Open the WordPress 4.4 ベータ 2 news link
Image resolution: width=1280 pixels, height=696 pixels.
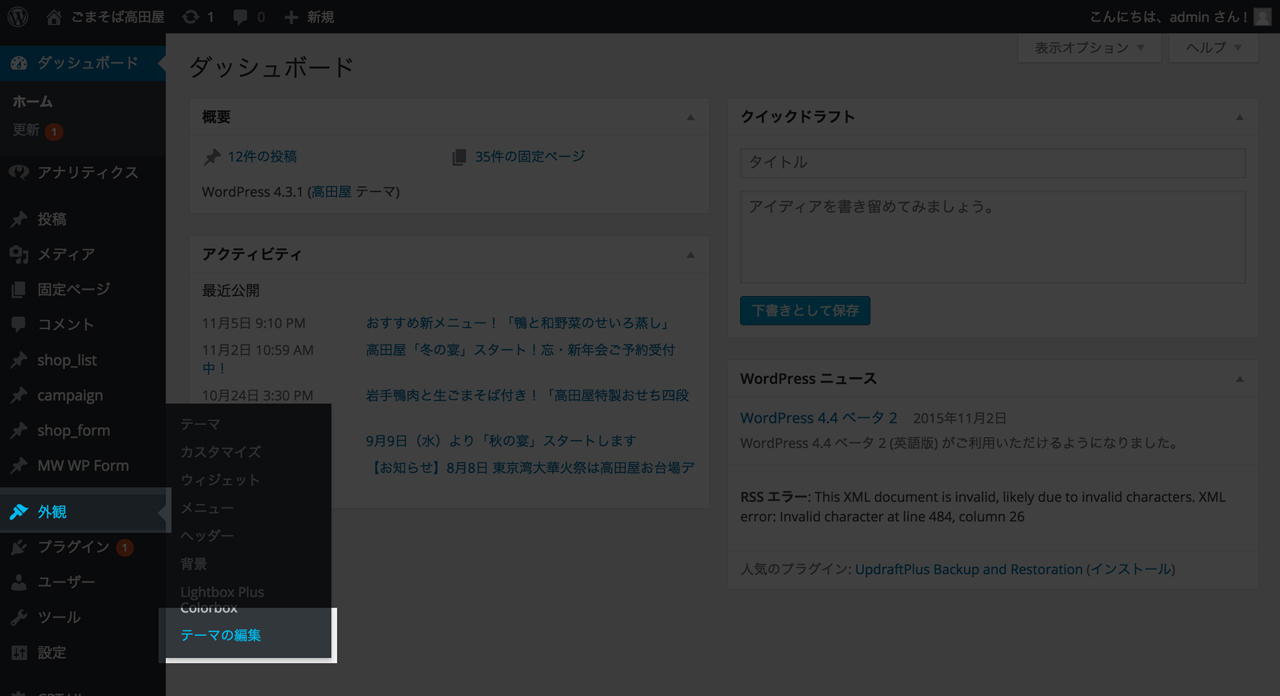(x=819, y=418)
